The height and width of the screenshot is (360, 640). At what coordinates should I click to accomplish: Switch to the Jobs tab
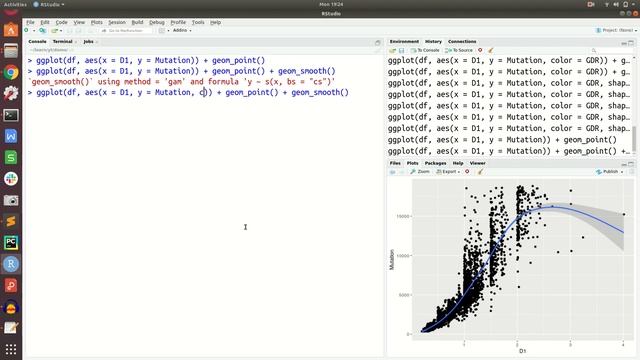coord(89,42)
